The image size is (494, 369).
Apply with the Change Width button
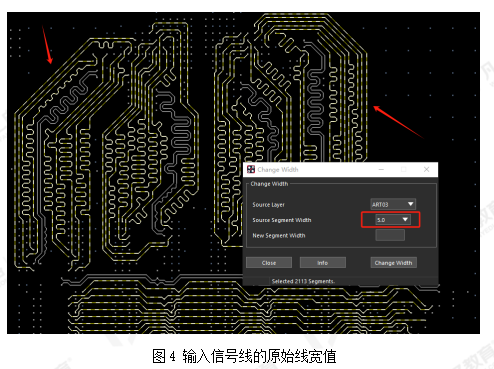(393, 263)
